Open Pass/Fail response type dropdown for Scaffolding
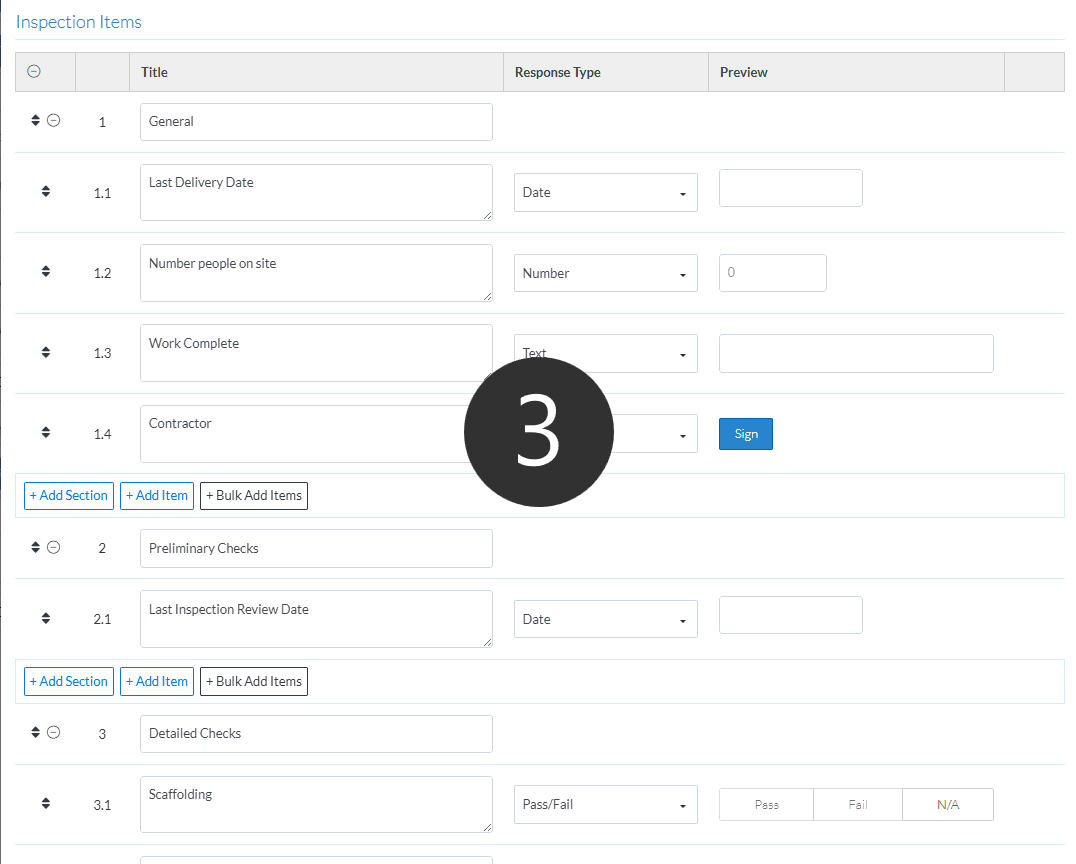This screenshot has height=864, width=1076. (605, 805)
